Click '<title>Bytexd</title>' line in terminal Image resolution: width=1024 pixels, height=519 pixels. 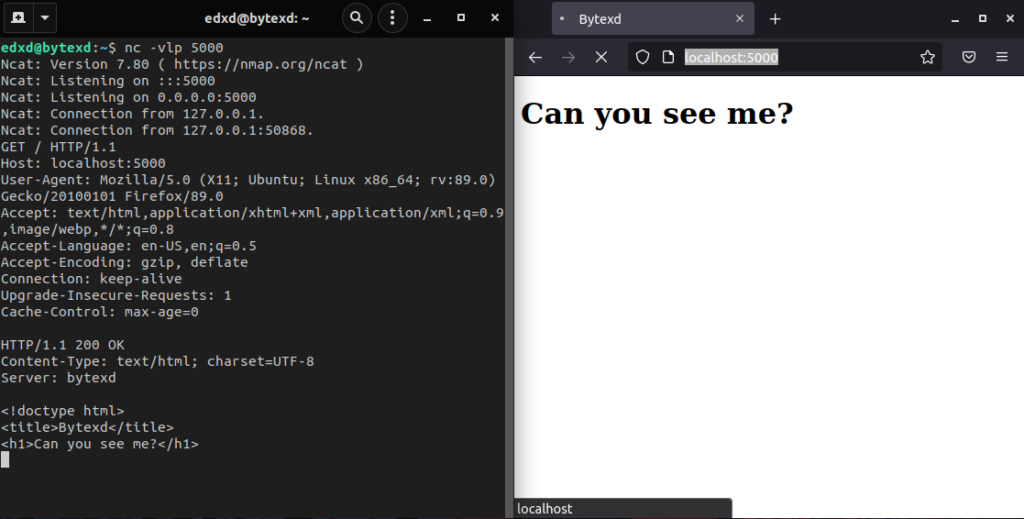tap(87, 428)
